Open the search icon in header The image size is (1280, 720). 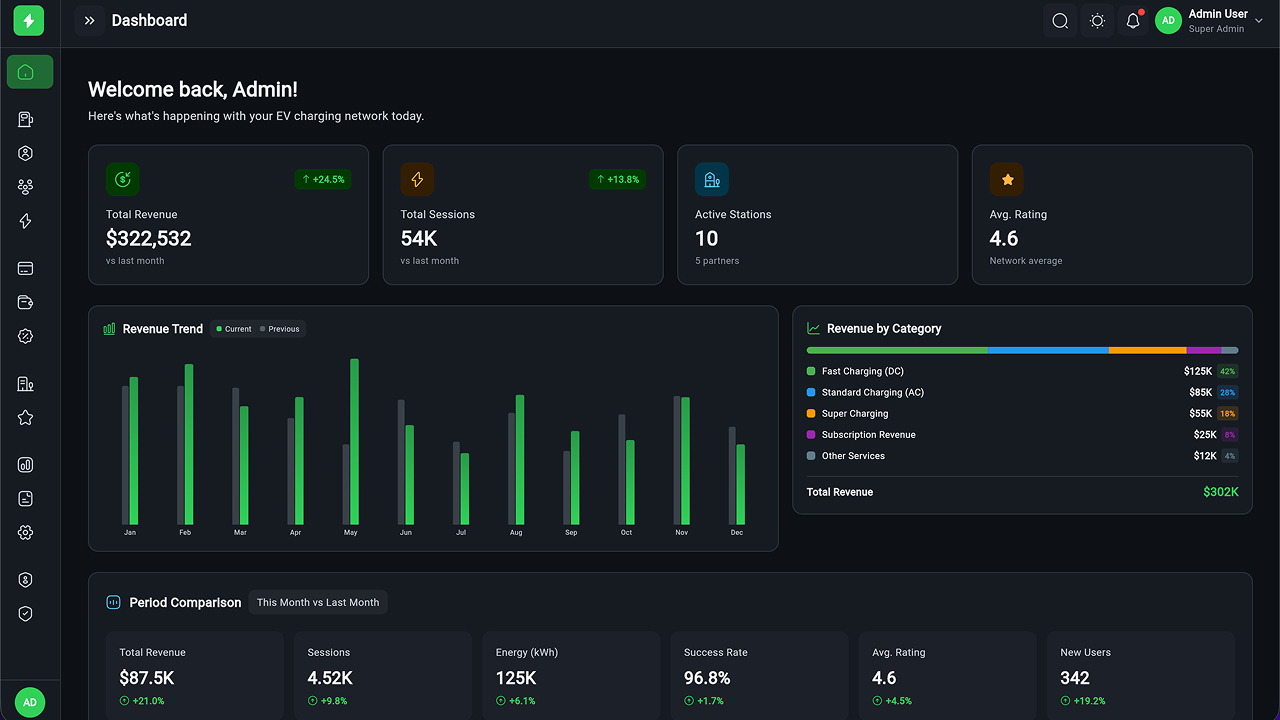tap(1061, 21)
